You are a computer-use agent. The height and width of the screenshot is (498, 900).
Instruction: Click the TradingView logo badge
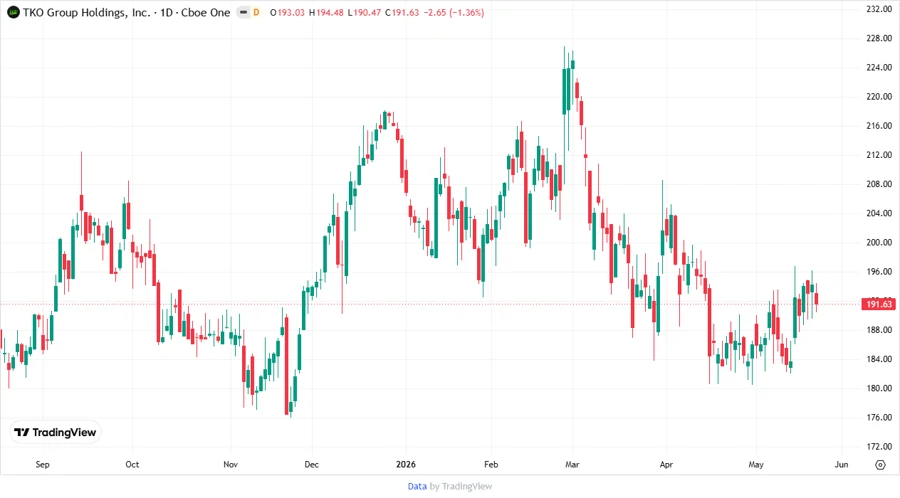pos(56,433)
